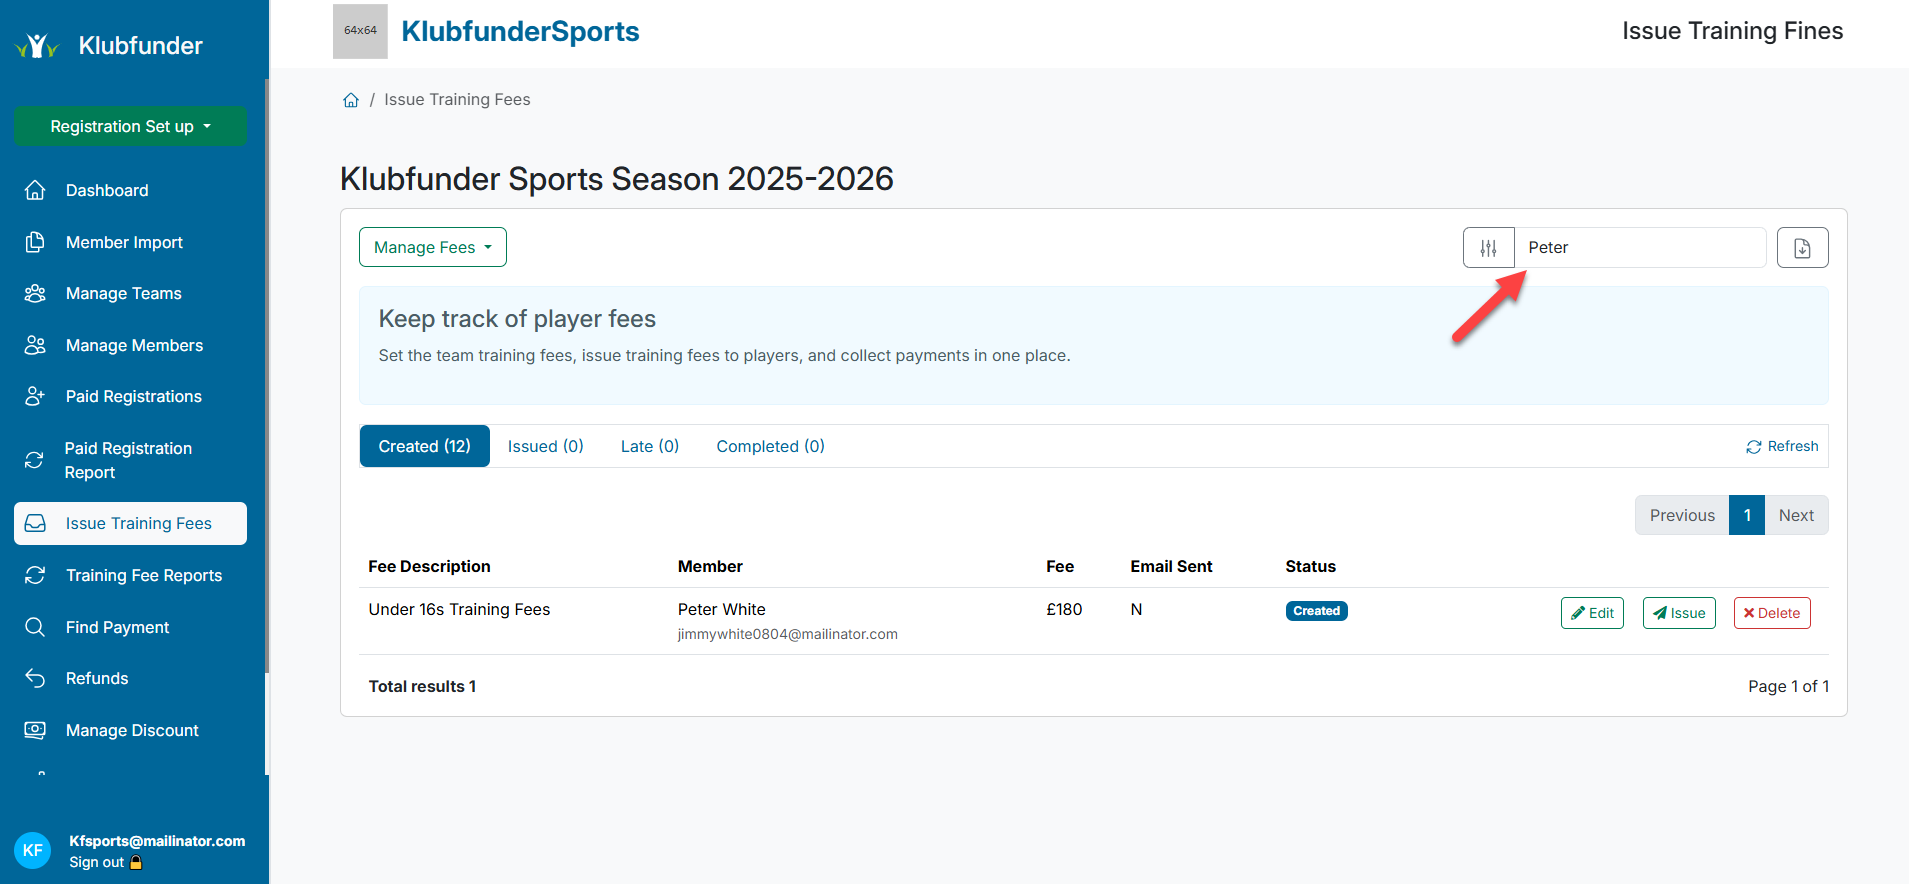Viewport: 1909px width, 884px height.
Task: Click the export download icon button
Action: click(1802, 248)
